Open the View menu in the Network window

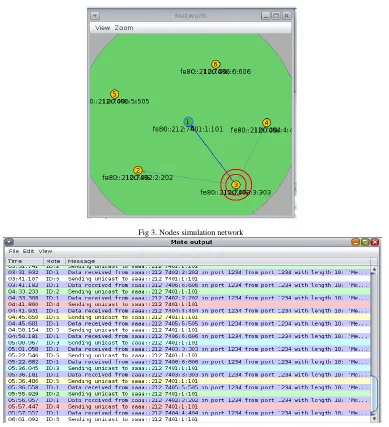point(102,28)
